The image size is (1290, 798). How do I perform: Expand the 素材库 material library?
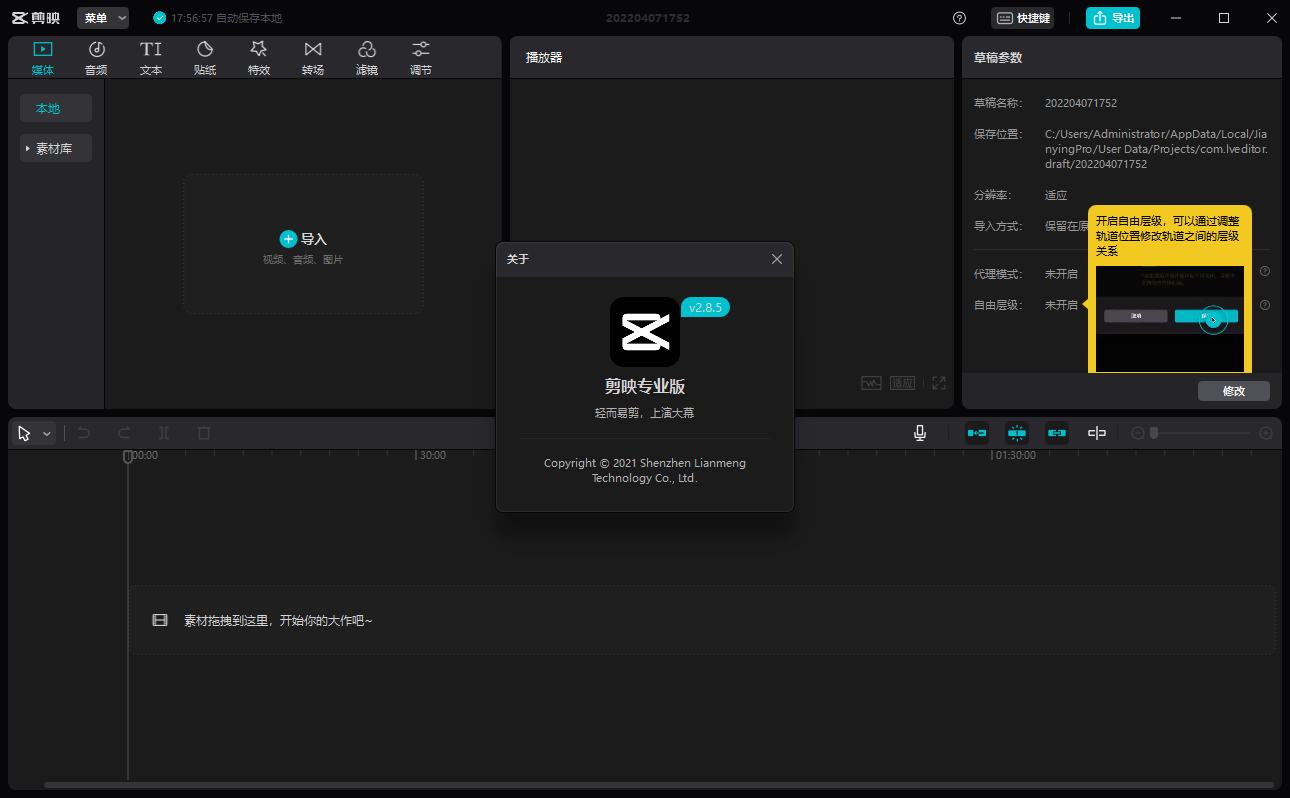pyautogui.click(x=56, y=148)
